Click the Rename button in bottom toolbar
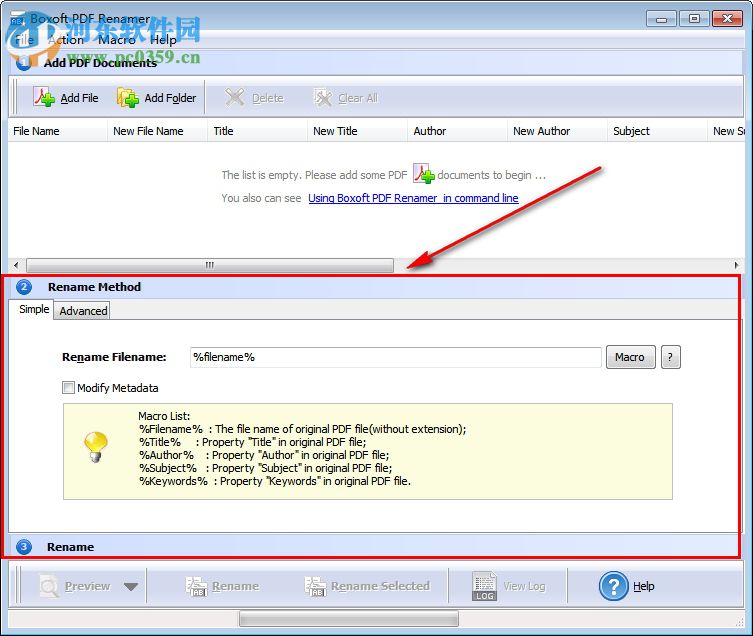The width and height of the screenshot is (753, 636). pos(222,586)
